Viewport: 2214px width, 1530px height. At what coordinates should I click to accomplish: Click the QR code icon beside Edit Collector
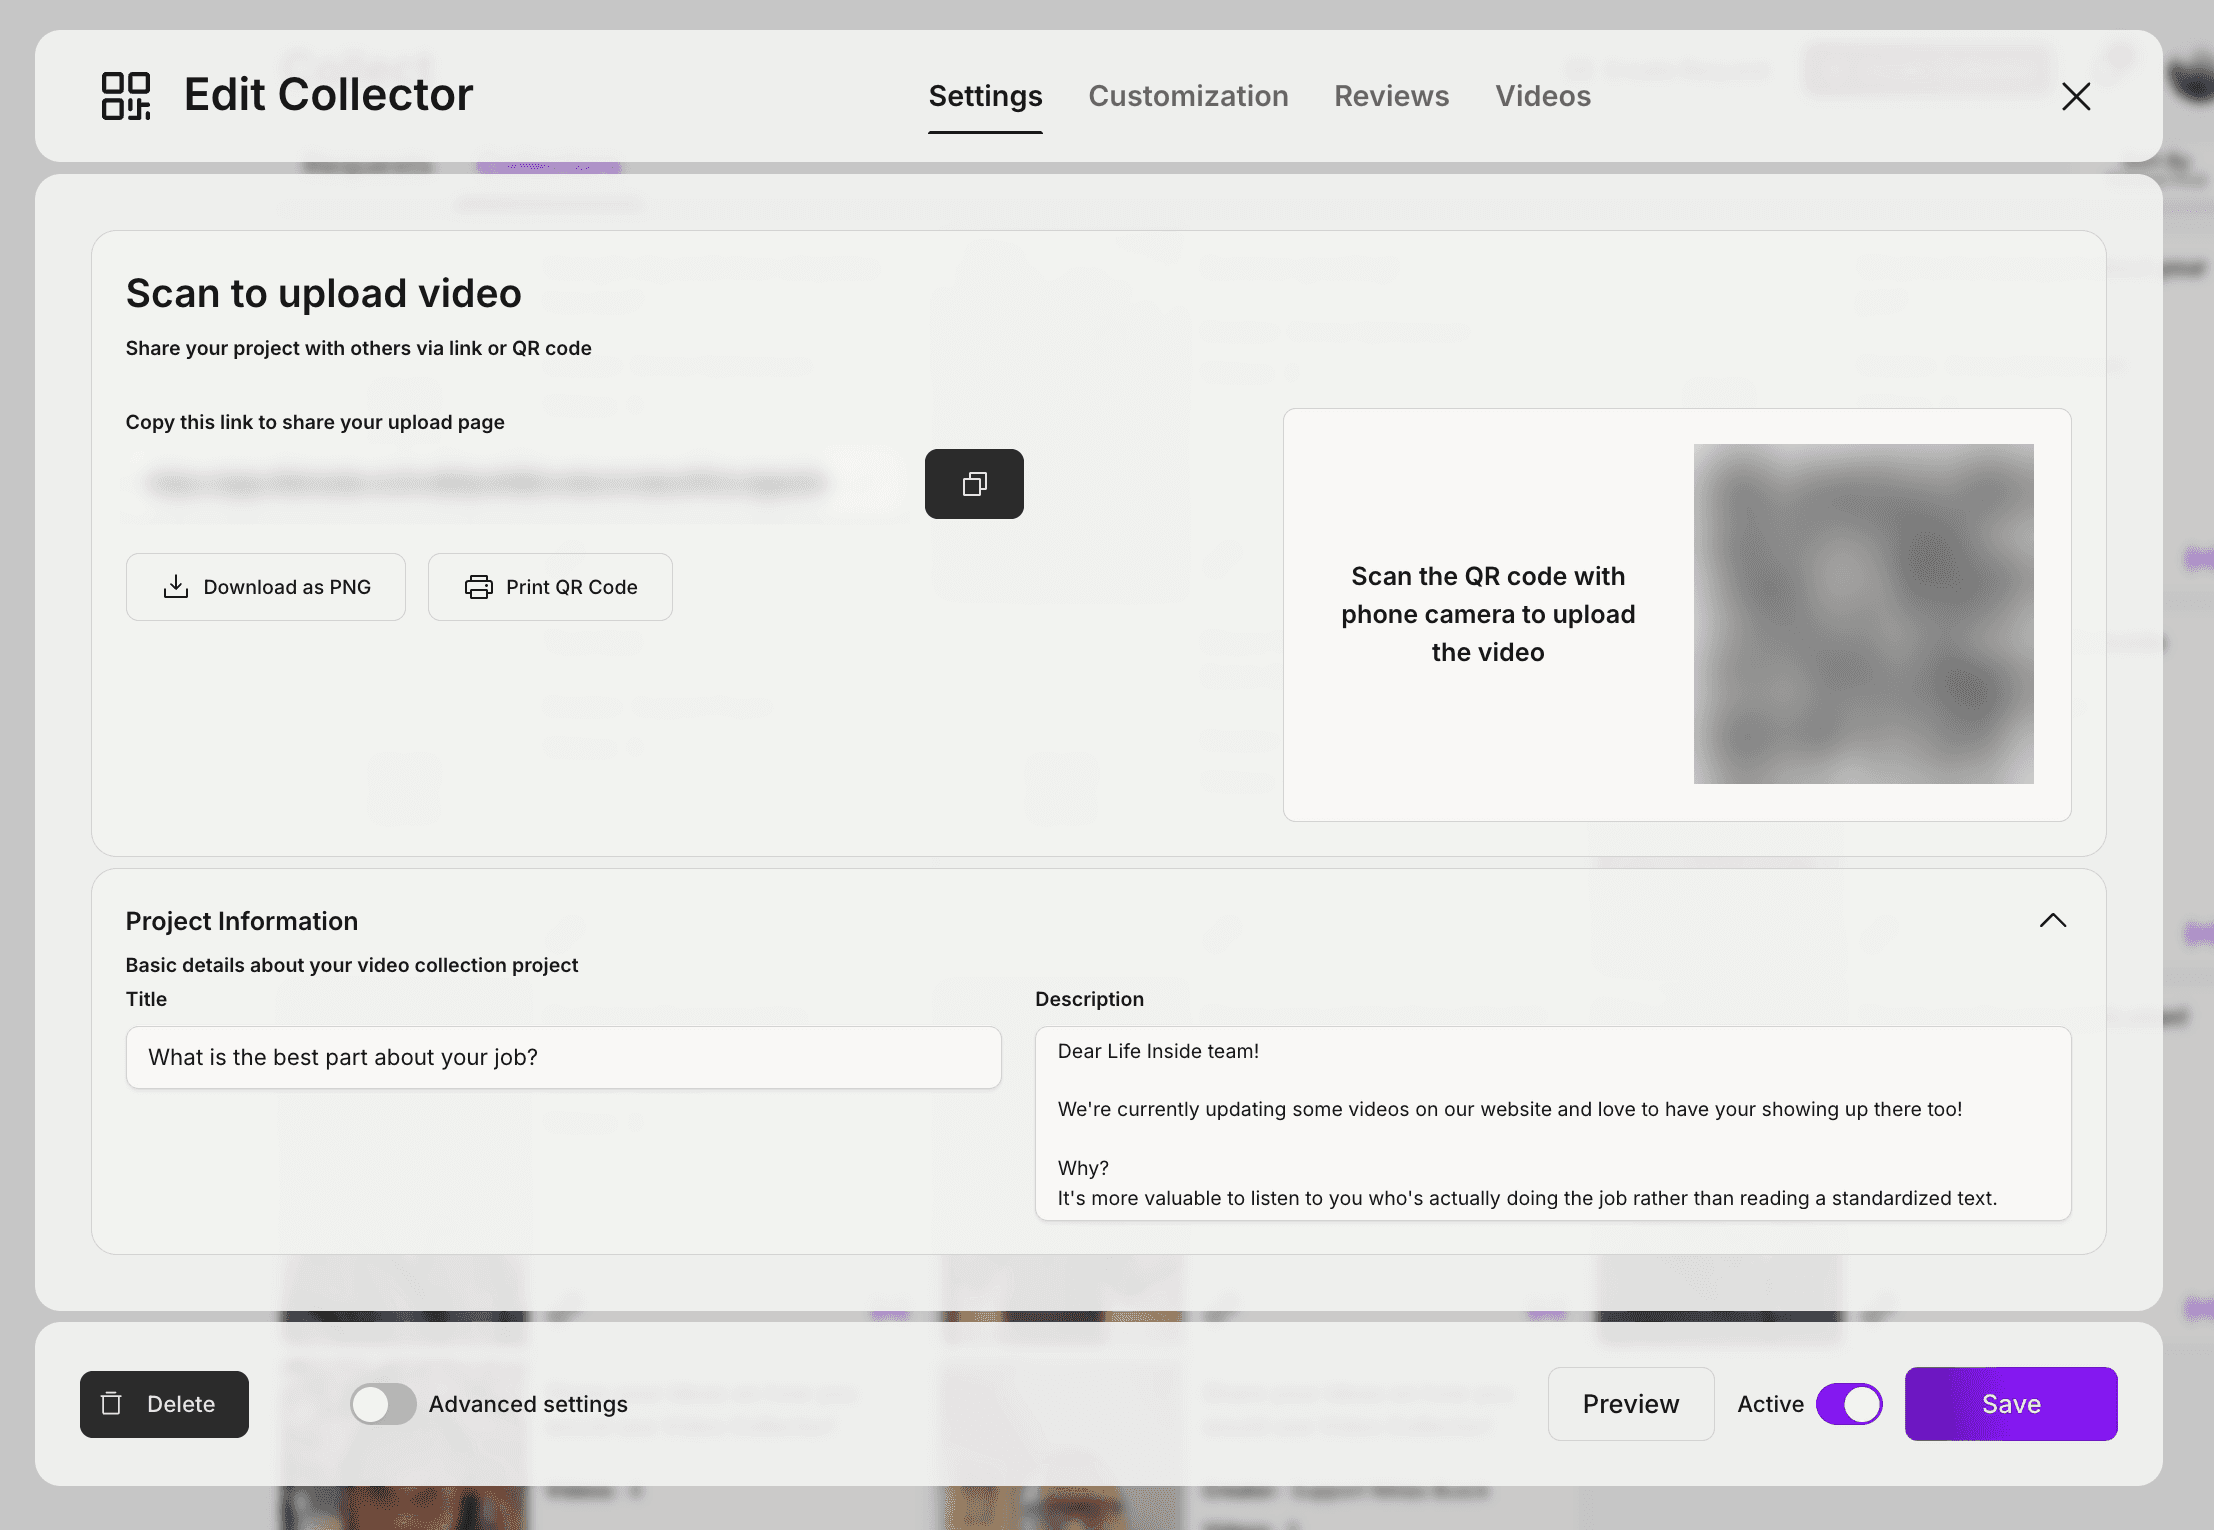coord(126,96)
